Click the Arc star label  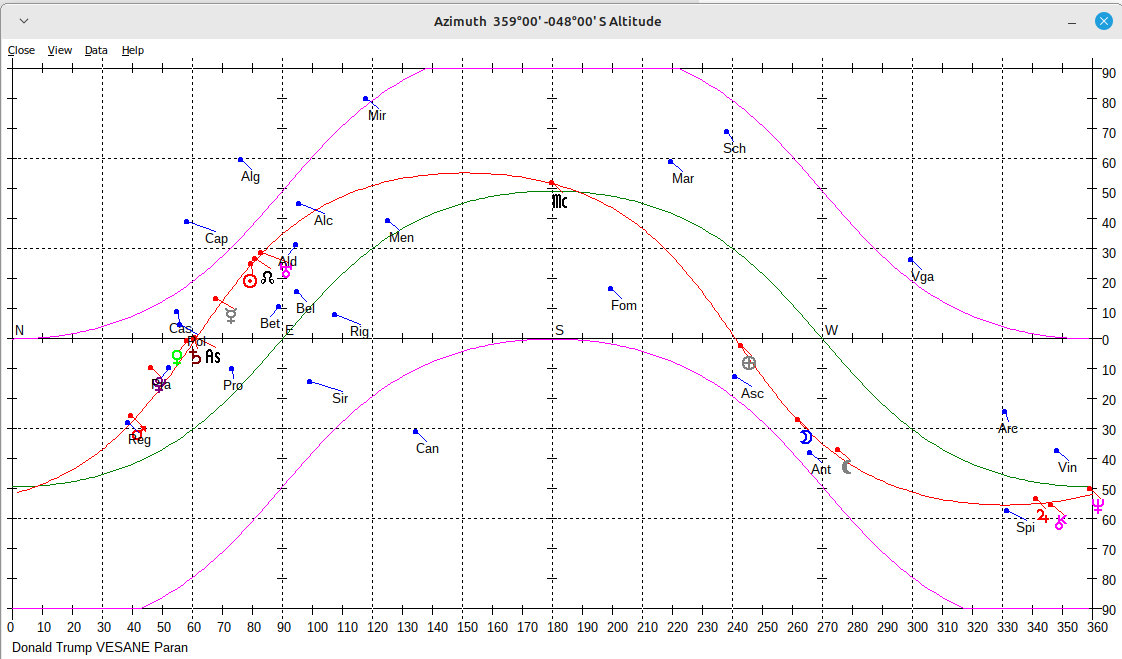pyautogui.click(x=1008, y=429)
